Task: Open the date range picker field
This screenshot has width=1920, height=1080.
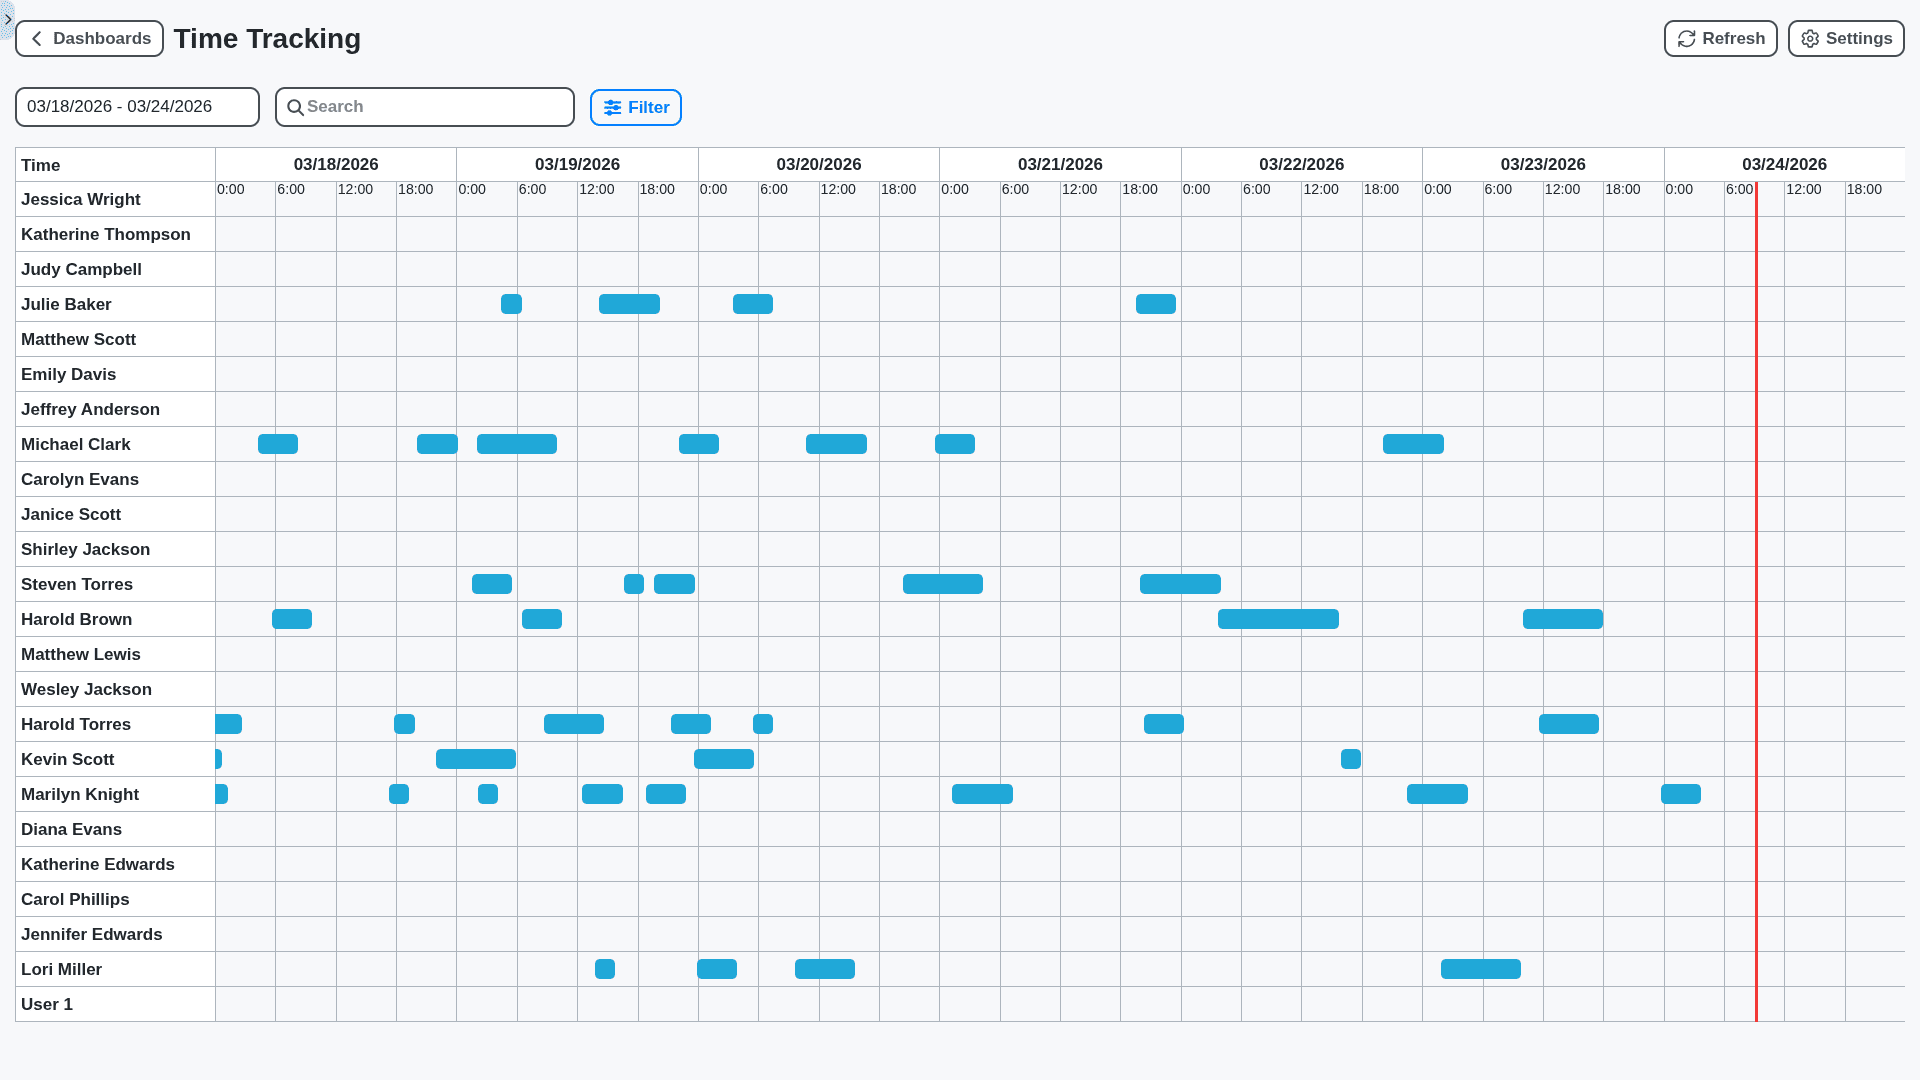Action: 137,106
